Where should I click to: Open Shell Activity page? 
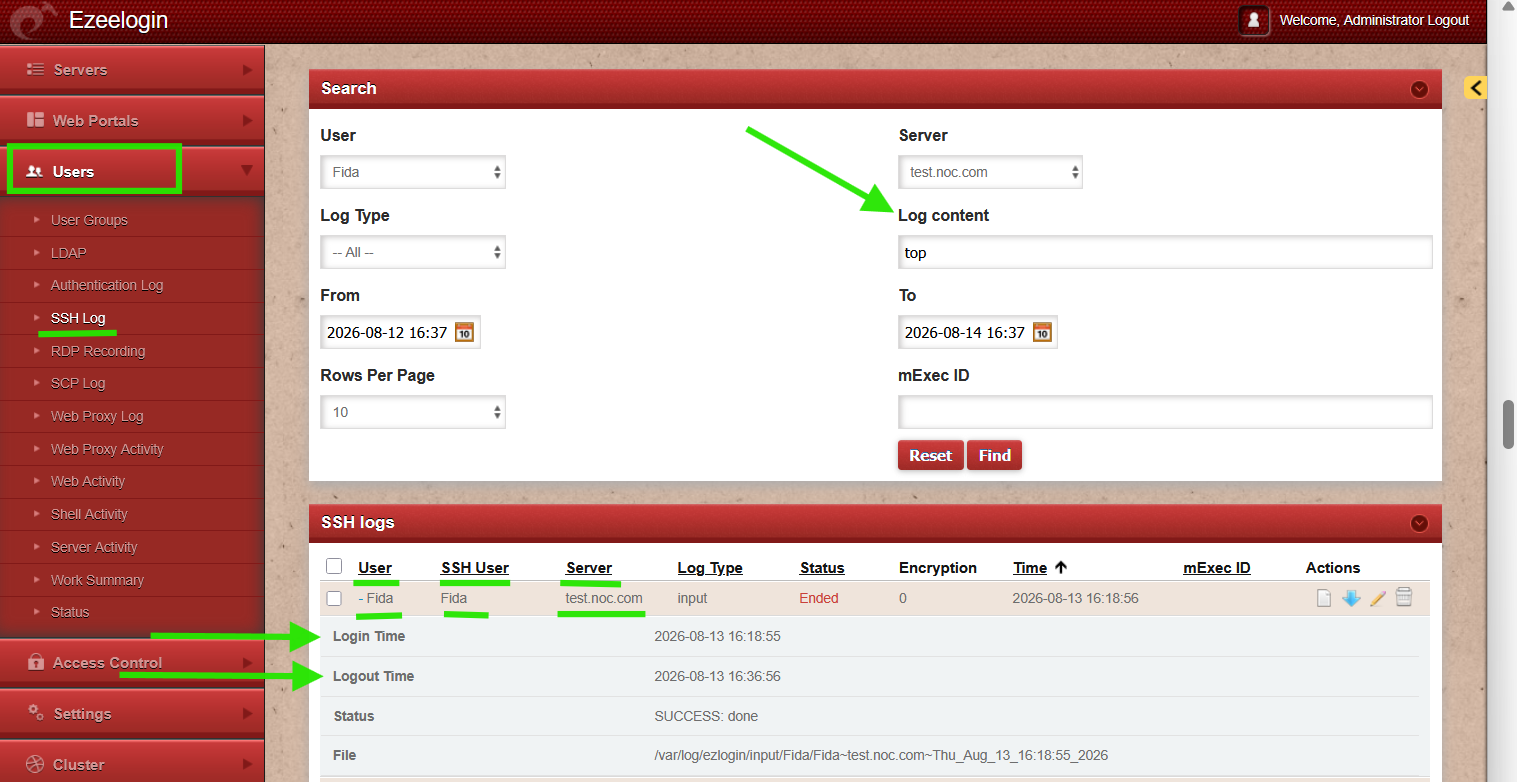click(x=89, y=514)
